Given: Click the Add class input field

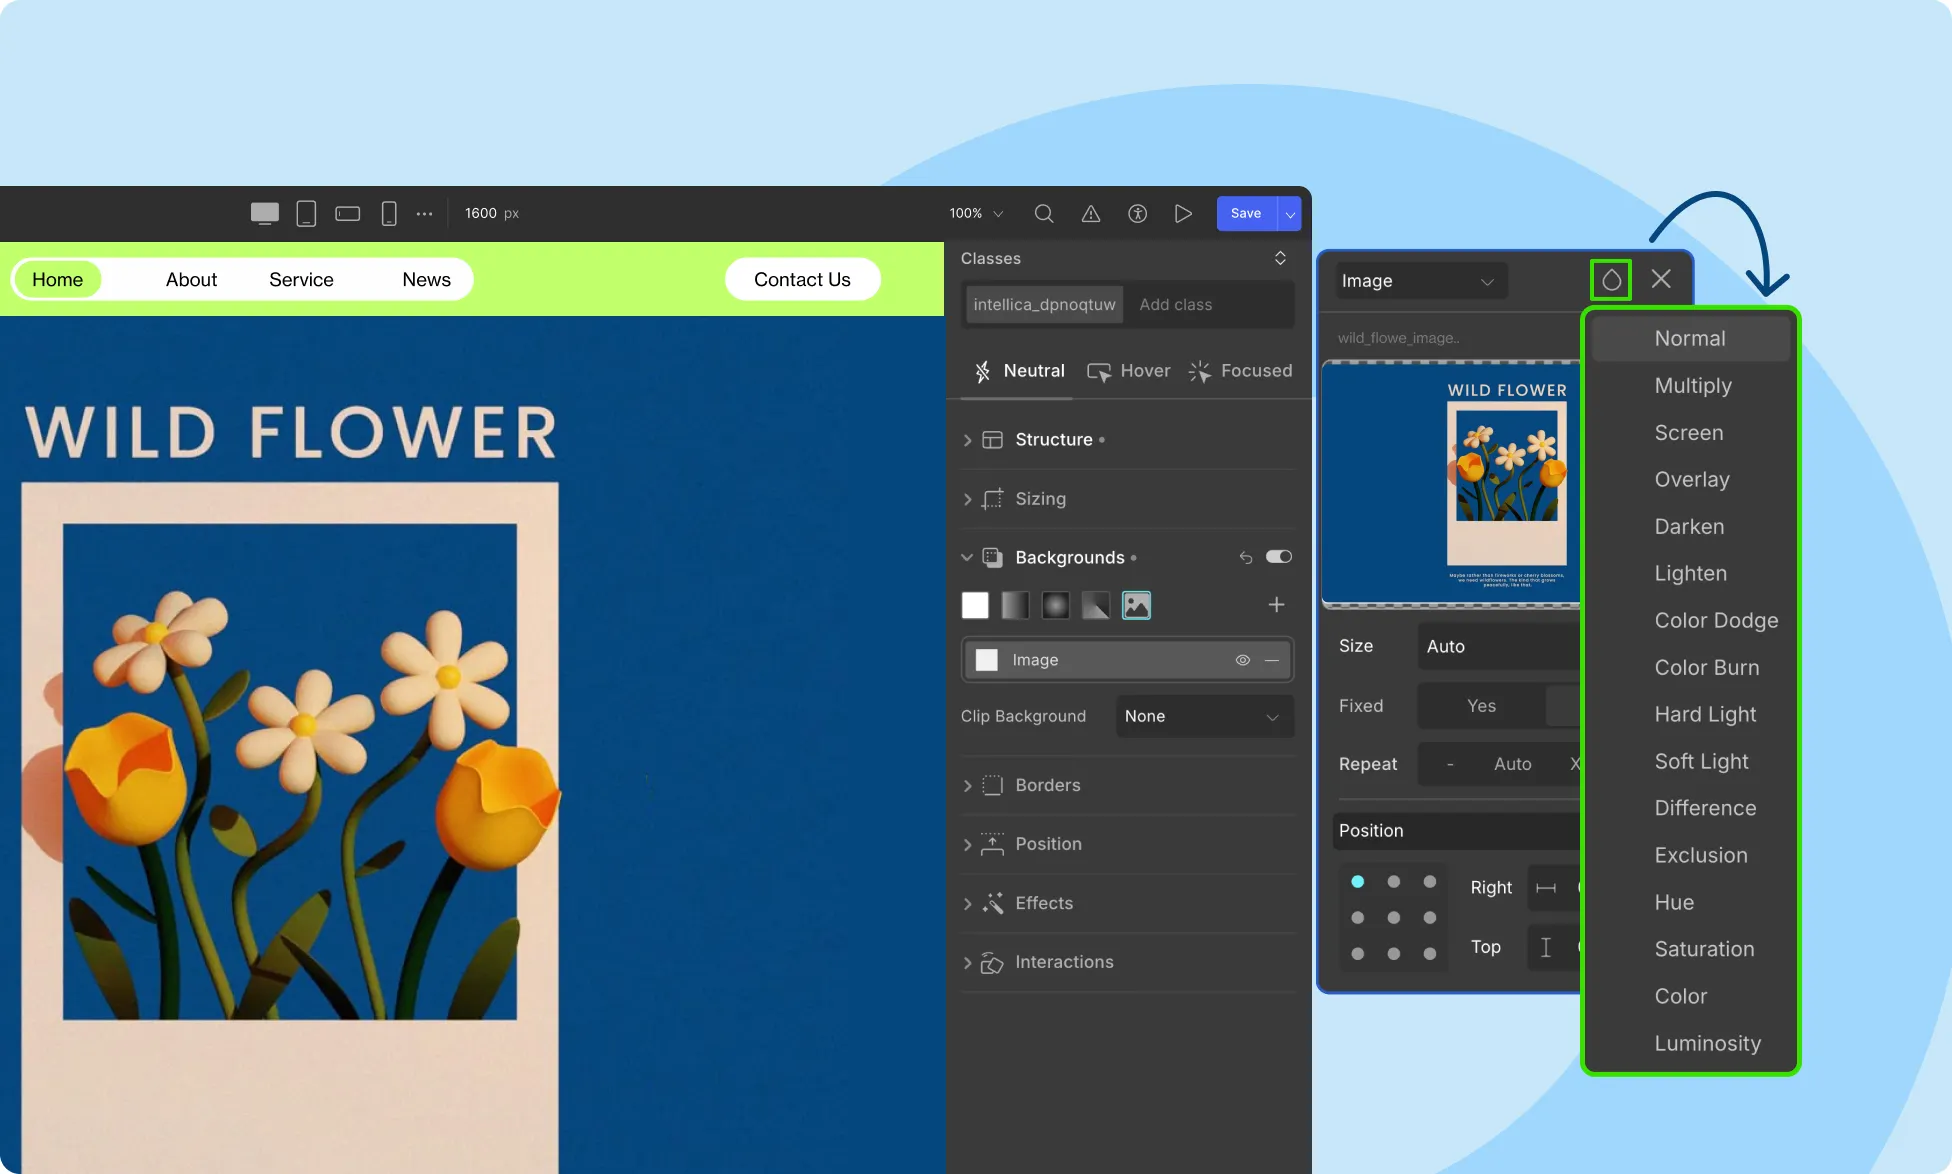Looking at the screenshot, I should pyautogui.click(x=1208, y=305).
